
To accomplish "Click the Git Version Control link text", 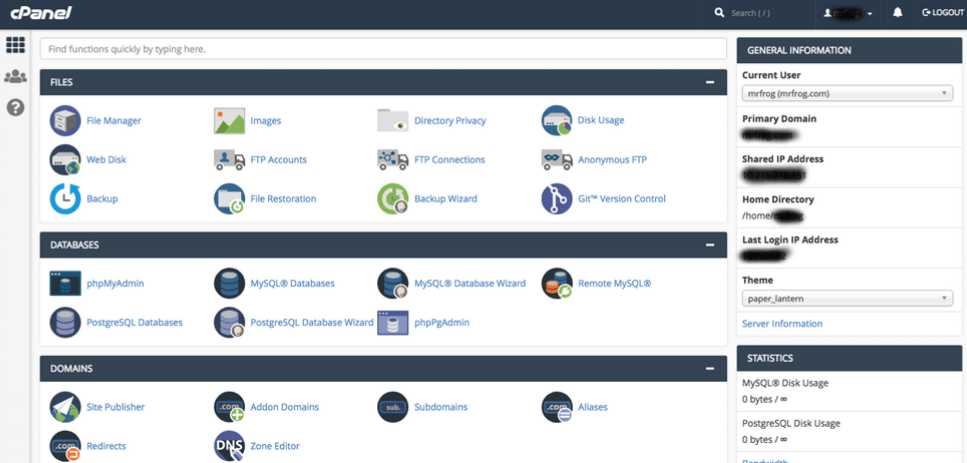I will point(622,199).
